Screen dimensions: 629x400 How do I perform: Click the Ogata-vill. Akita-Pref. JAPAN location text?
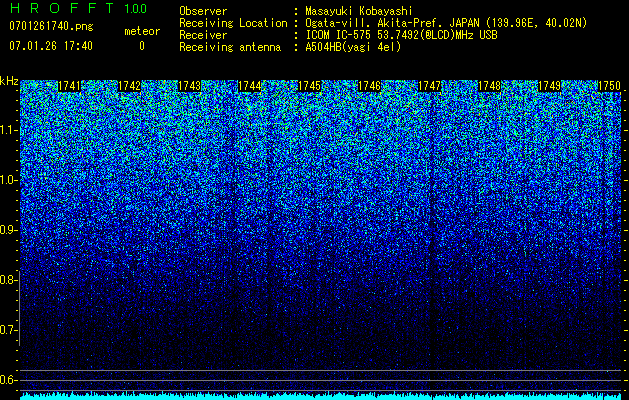click(446, 23)
